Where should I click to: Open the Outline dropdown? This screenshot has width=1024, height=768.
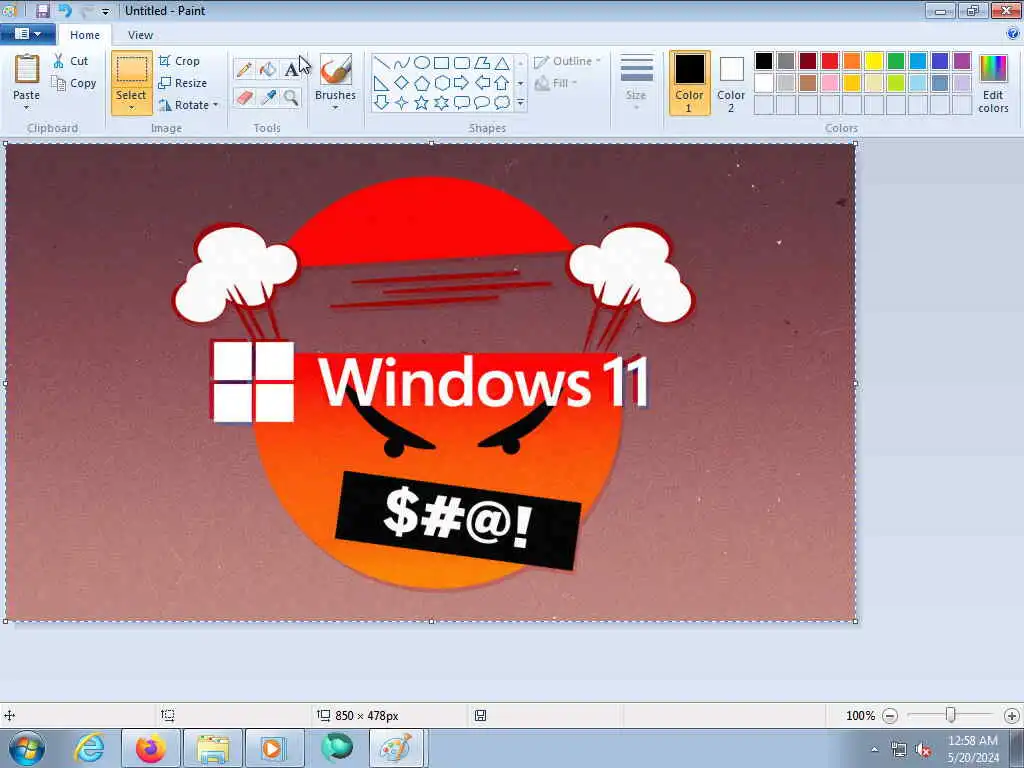(567, 61)
